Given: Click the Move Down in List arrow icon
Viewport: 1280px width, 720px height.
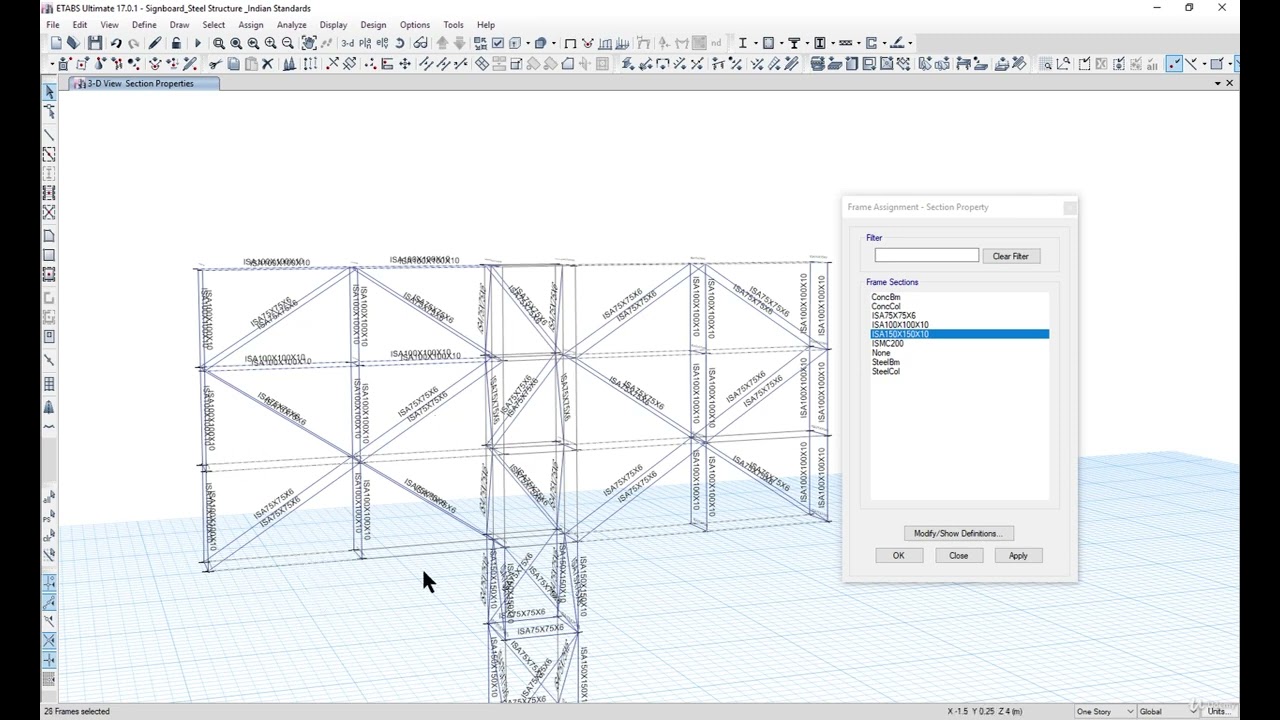Looking at the screenshot, I should [x=459, y=43].
